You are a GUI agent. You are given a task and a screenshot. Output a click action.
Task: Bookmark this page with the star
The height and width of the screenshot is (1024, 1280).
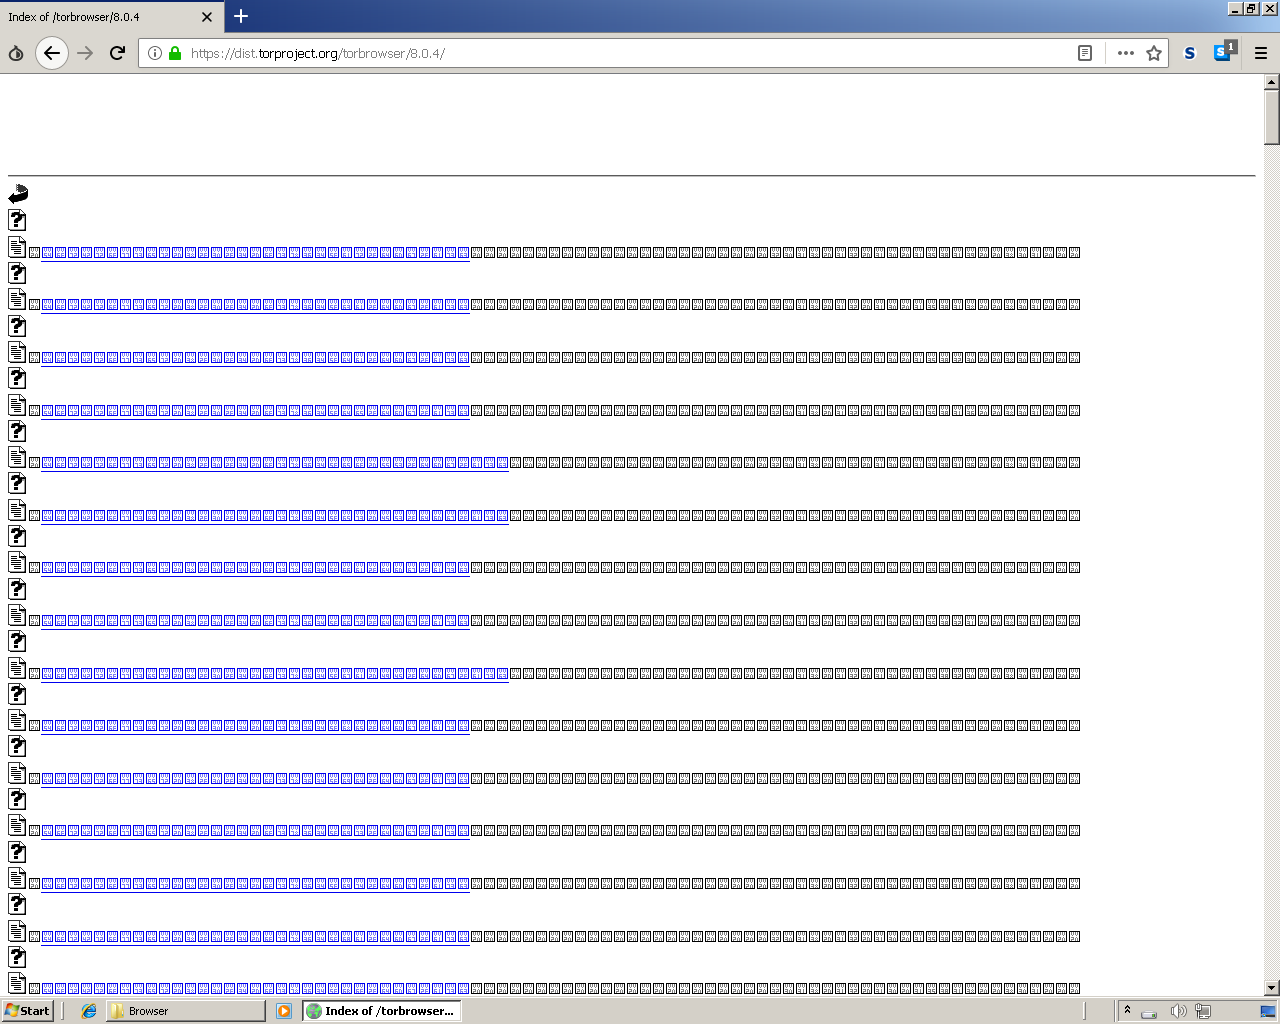tap(1154, 53)
